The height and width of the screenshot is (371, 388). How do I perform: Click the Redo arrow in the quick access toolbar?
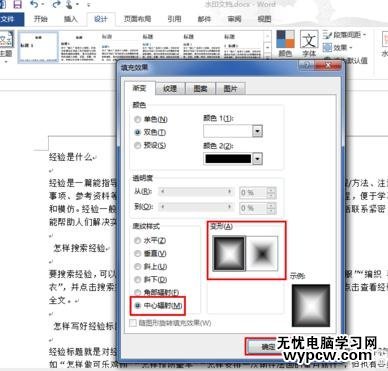(x=56, y=4)
